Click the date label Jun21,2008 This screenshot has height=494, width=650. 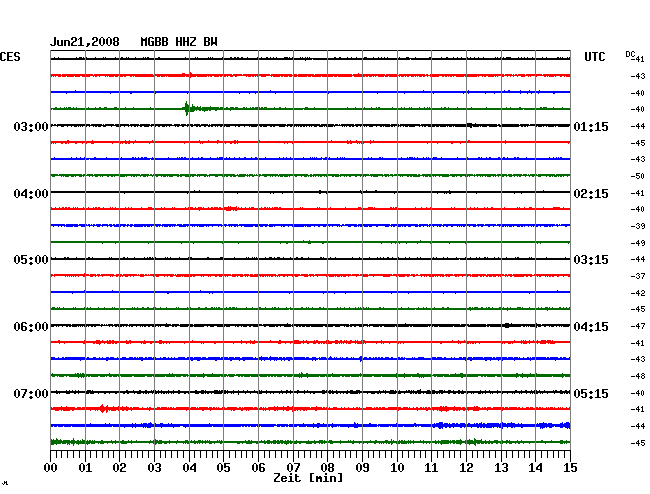point(85,42)
